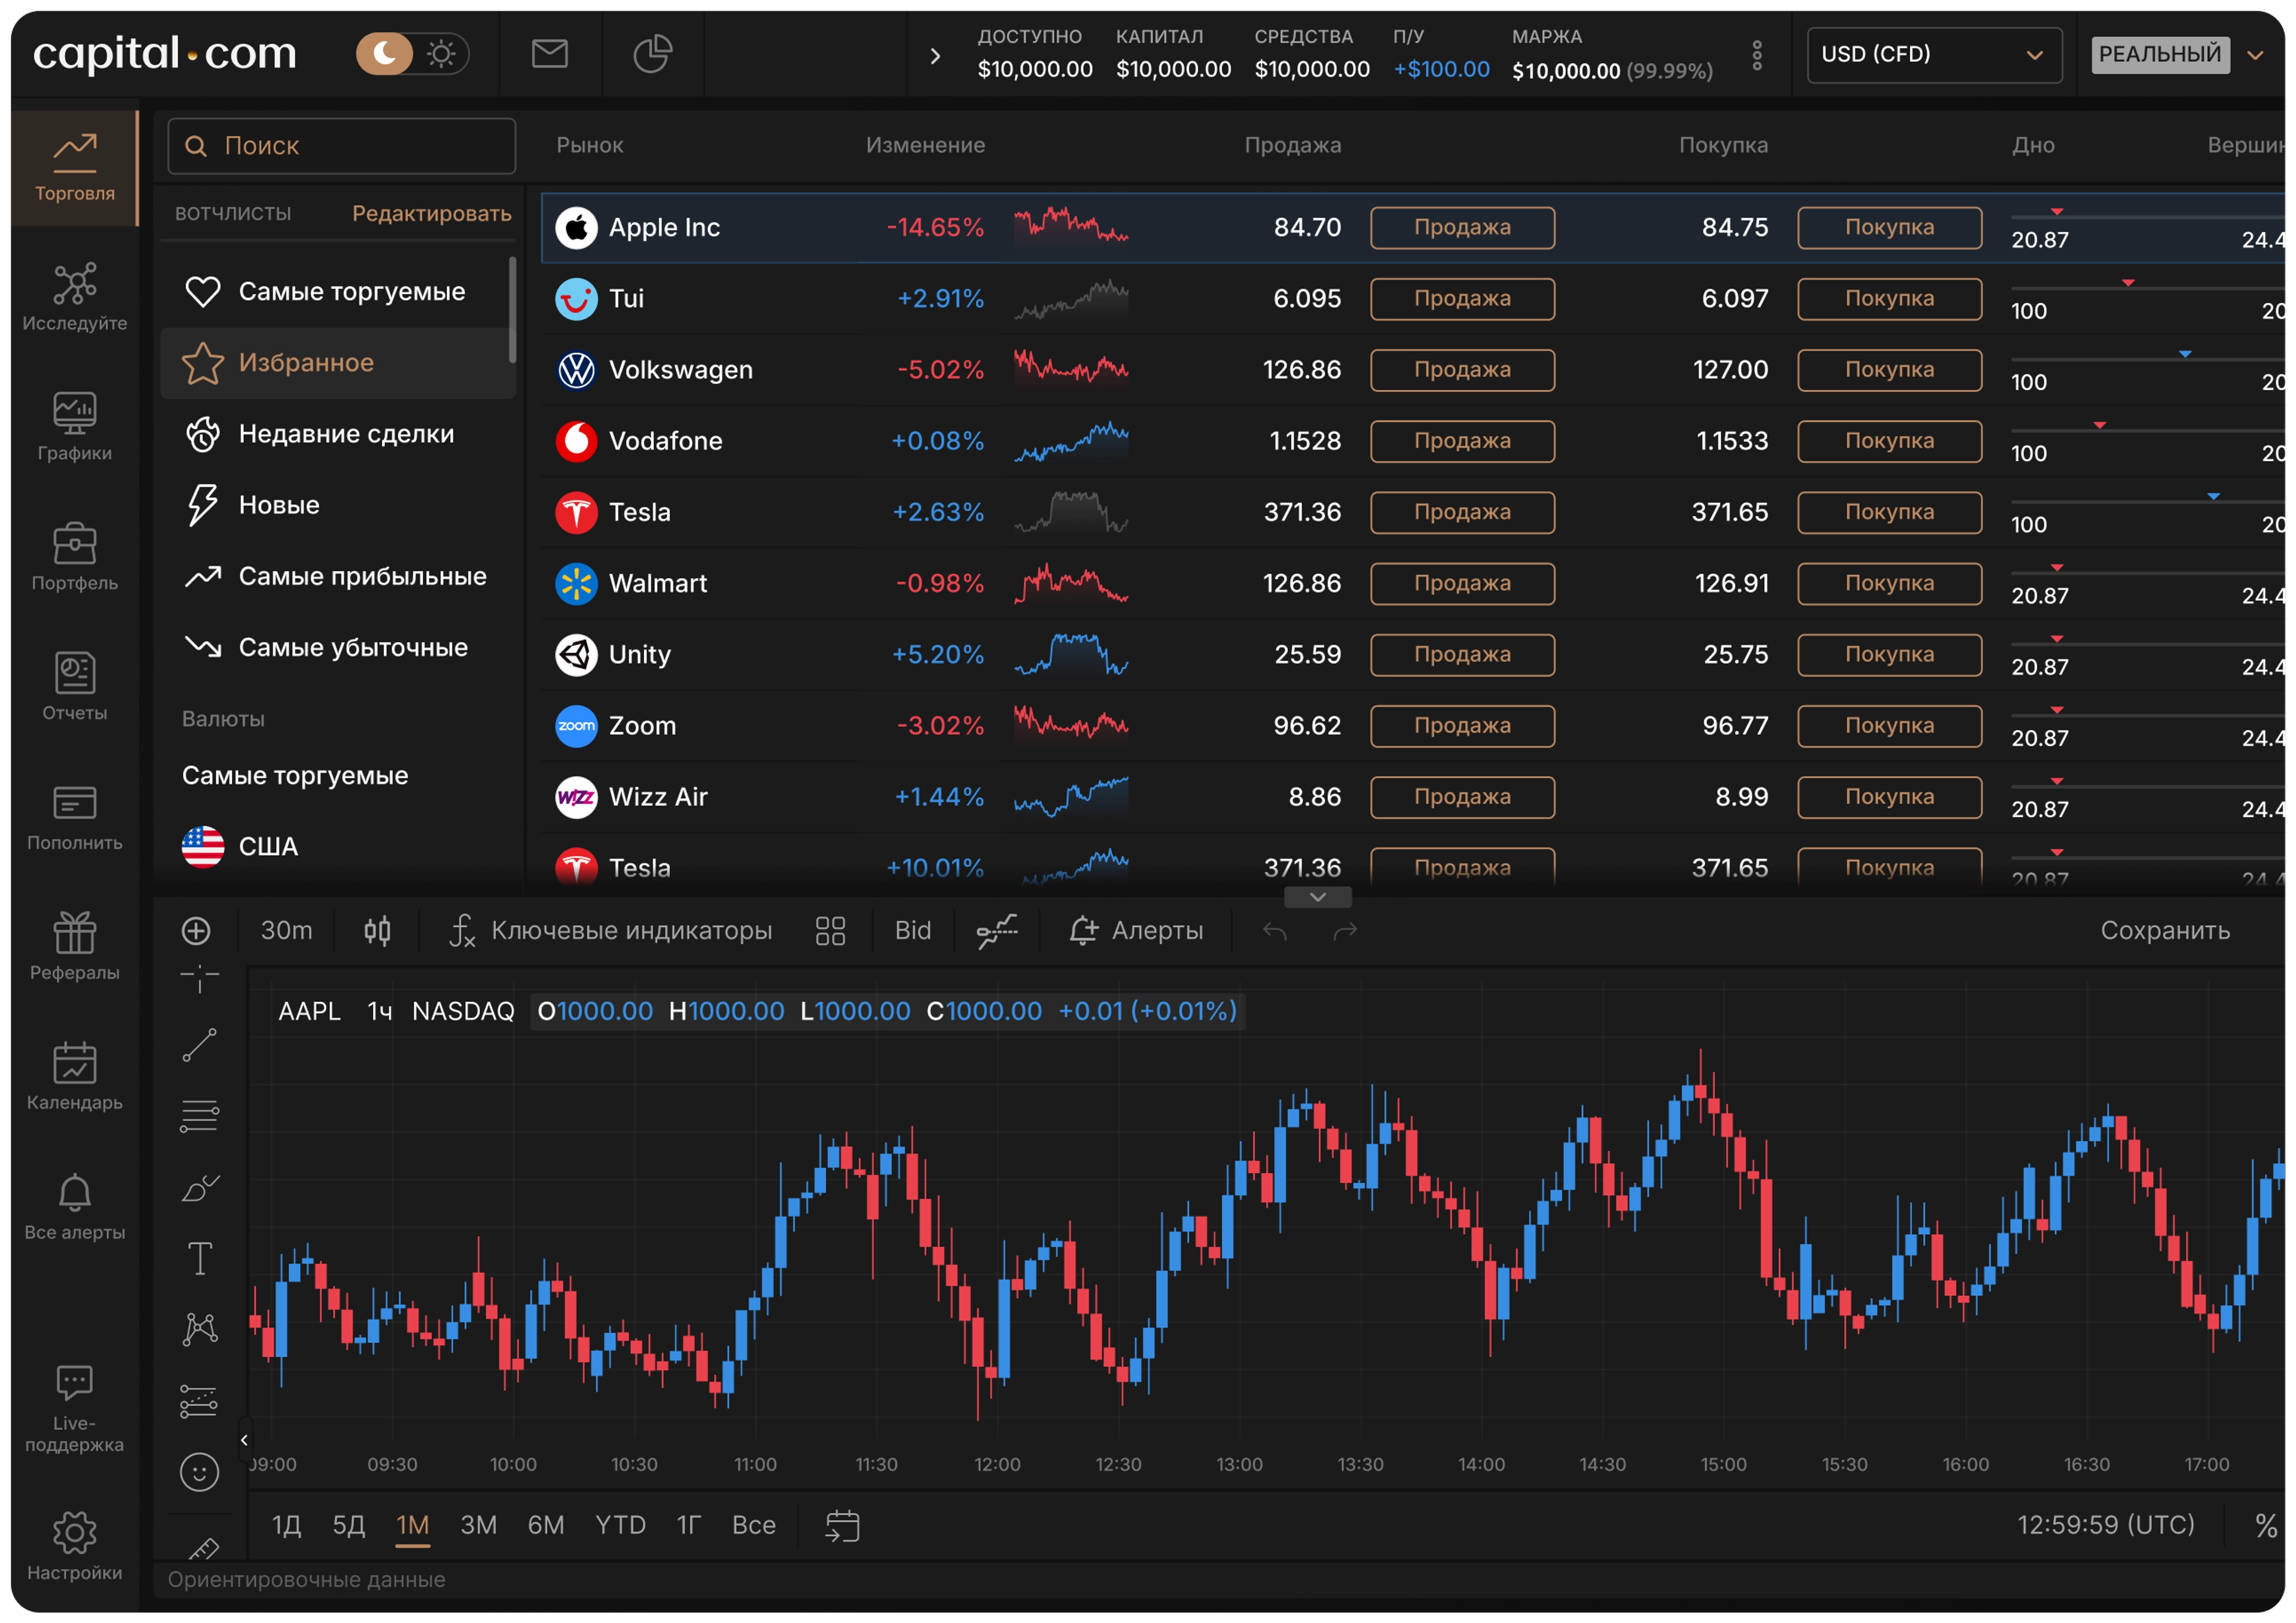2296x1623 pixels.
Task: Change chart type via candlestick icon
Action: pyautogui.click(x=377, y=931)
